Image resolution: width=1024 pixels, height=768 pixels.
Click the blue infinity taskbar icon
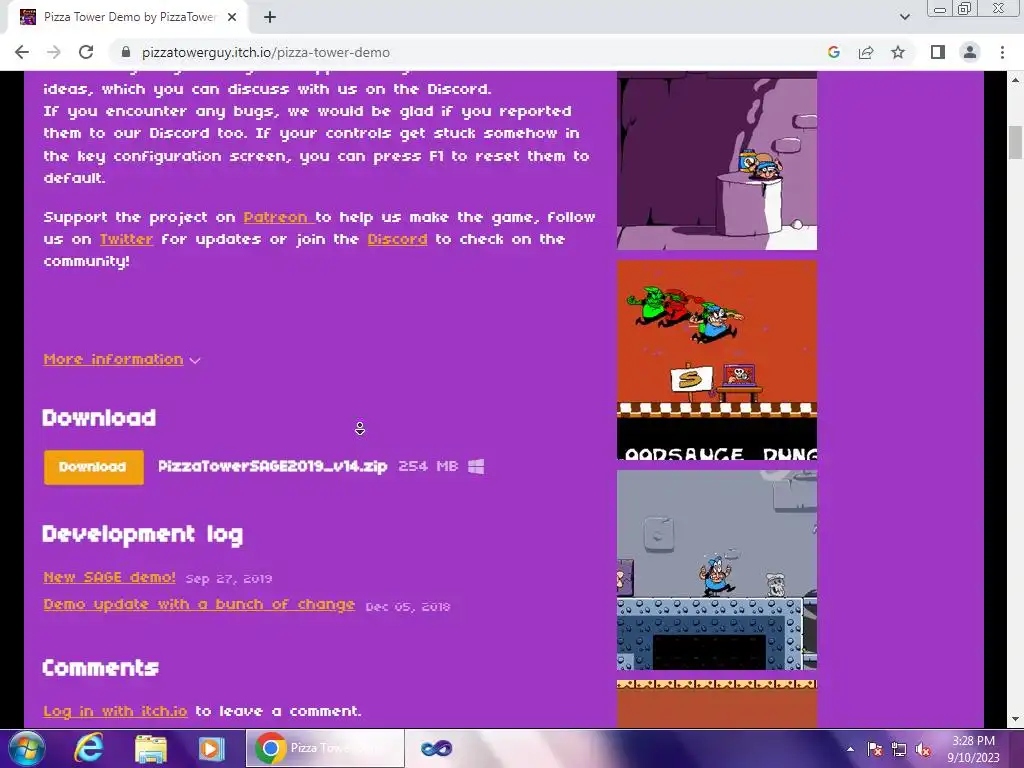(436, 748)
